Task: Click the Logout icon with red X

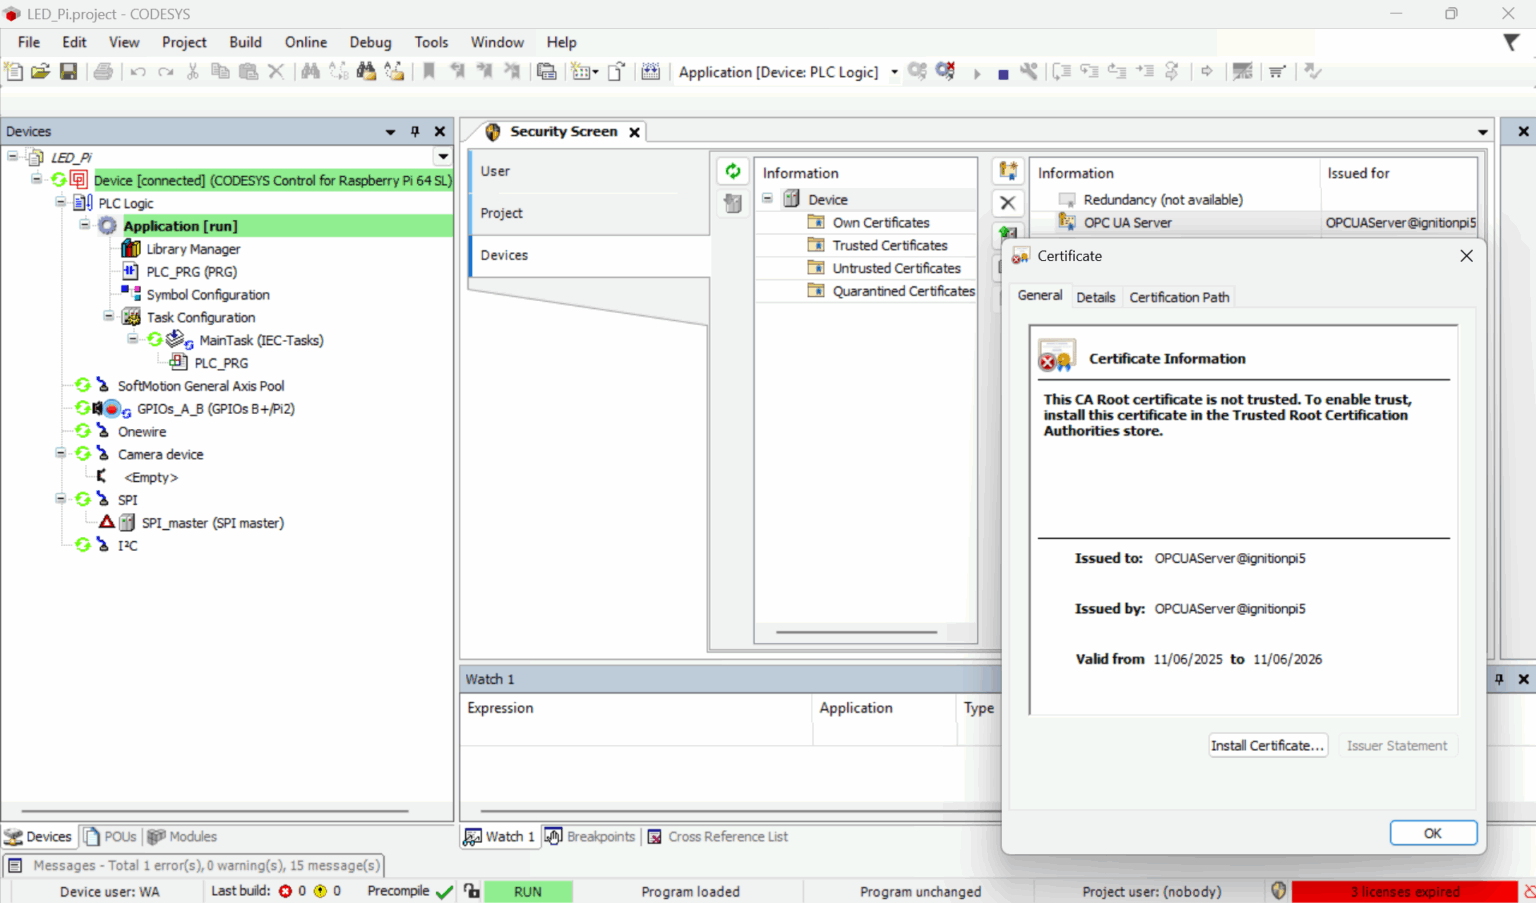Action: pyautogui.click(x=945, y=72)
